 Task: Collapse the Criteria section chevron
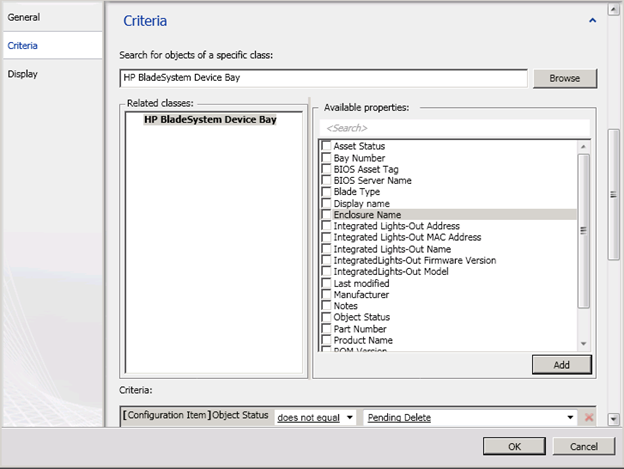click(x=592, y=20)
